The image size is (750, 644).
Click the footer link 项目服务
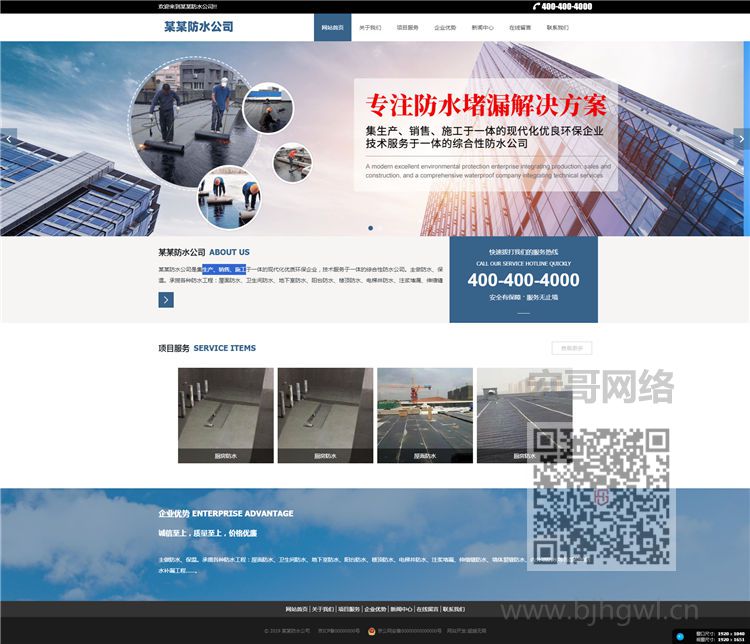coord(349,609)
